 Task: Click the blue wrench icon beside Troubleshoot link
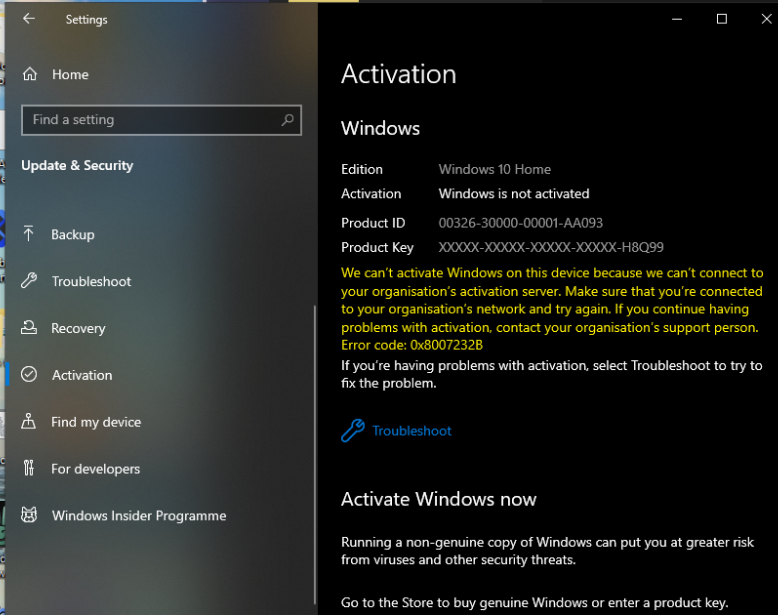[x=353, y=430]
